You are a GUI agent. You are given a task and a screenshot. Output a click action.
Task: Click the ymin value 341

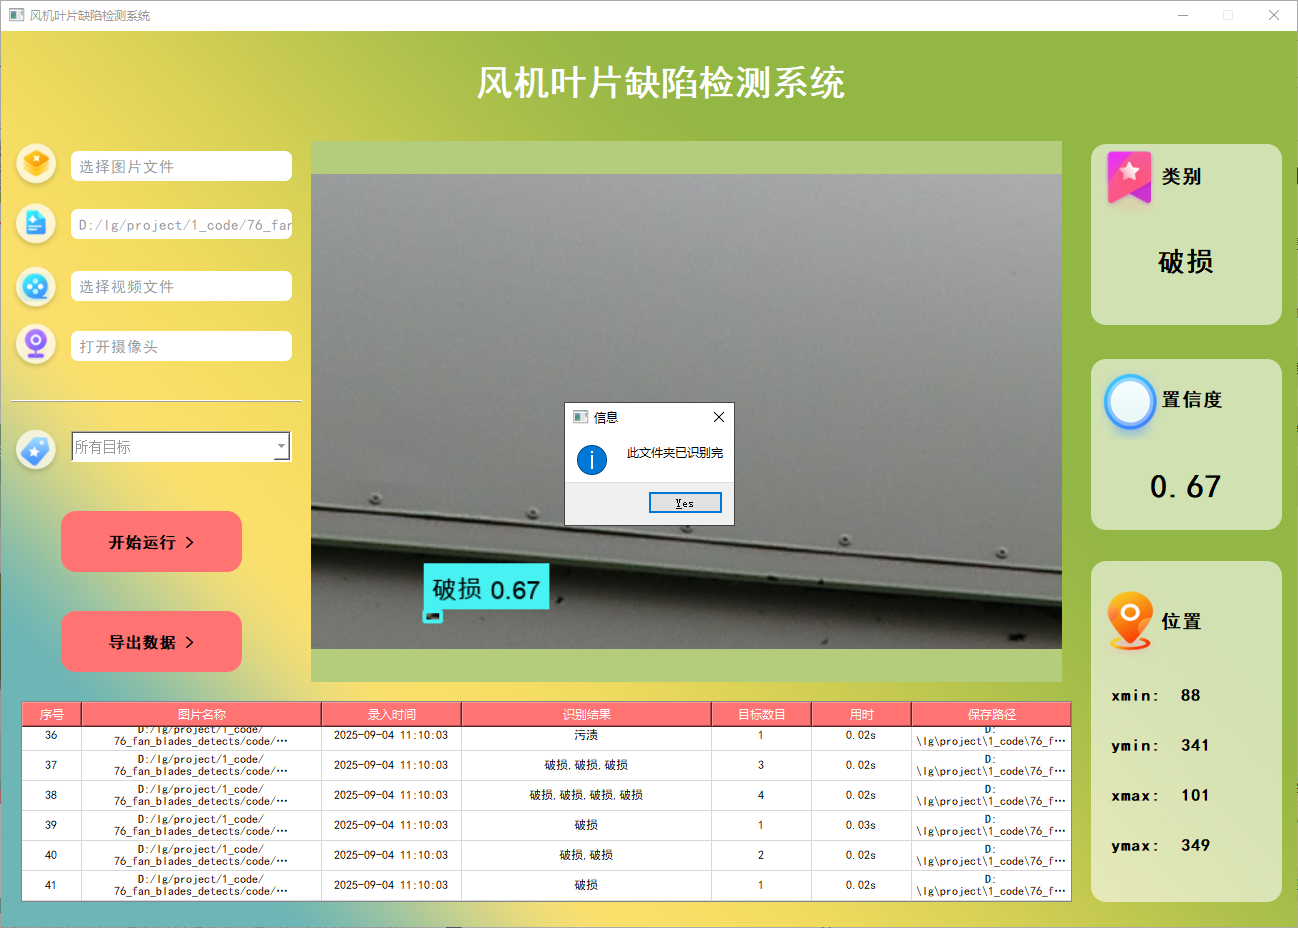1195,745
